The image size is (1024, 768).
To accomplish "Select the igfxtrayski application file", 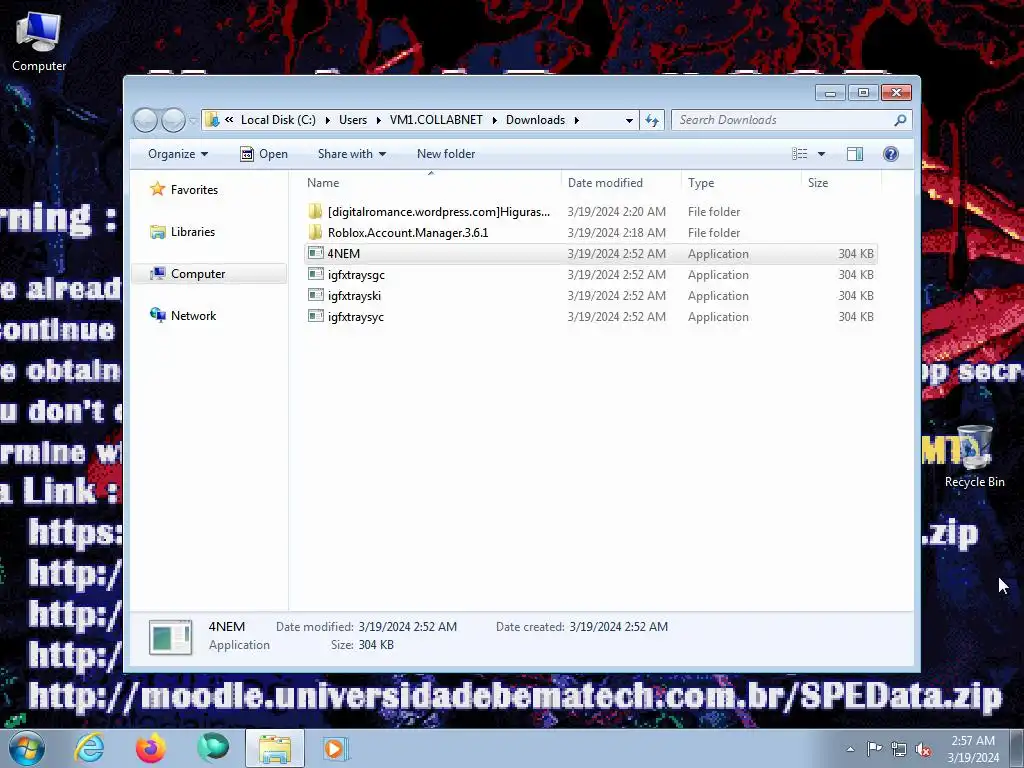I will (590, 295).
